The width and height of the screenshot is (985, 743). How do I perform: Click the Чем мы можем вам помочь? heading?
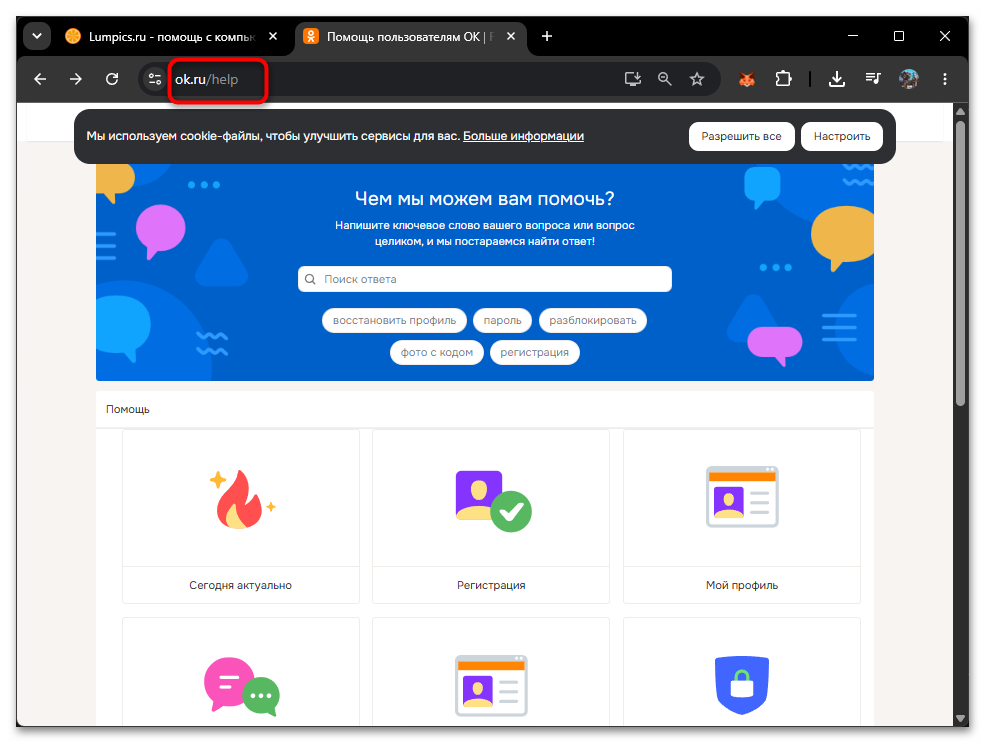[x=485, y=198]
